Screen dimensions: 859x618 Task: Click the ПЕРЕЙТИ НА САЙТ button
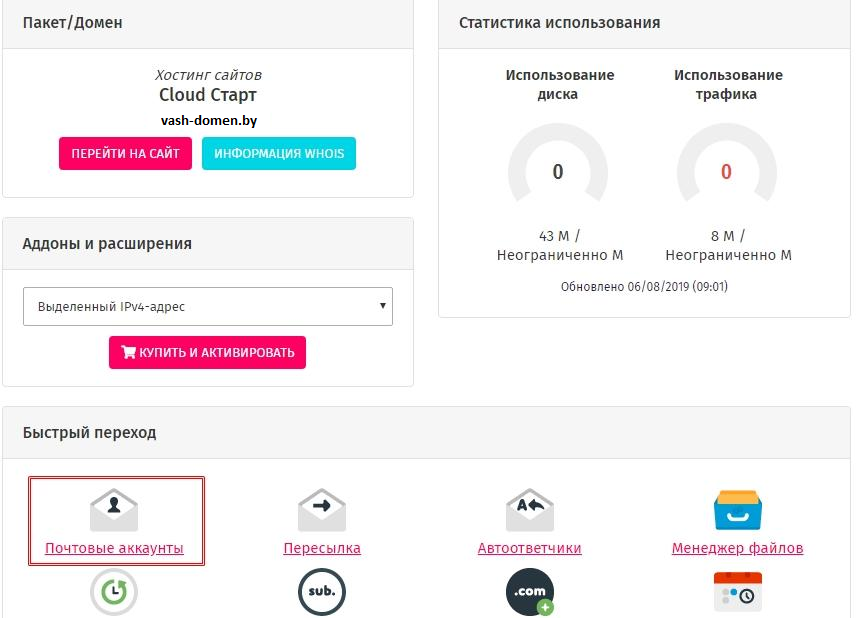(125, 153)
